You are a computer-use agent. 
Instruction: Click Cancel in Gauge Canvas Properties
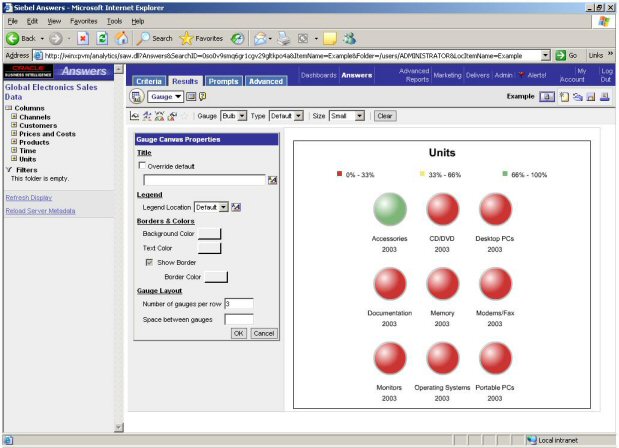click(x=264, y=333)
